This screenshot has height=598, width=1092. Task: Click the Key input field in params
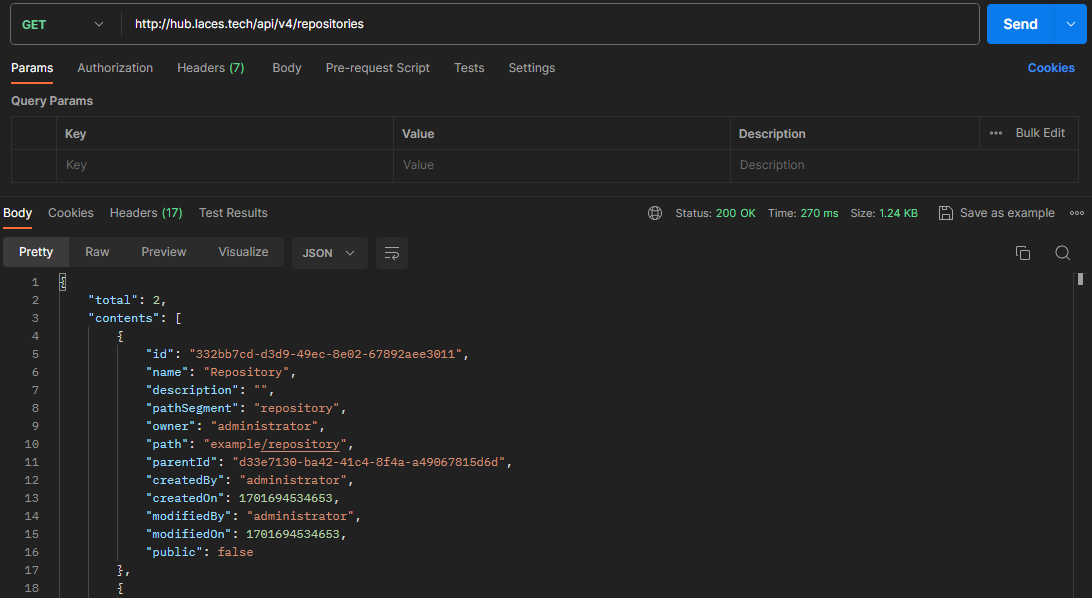225,165
